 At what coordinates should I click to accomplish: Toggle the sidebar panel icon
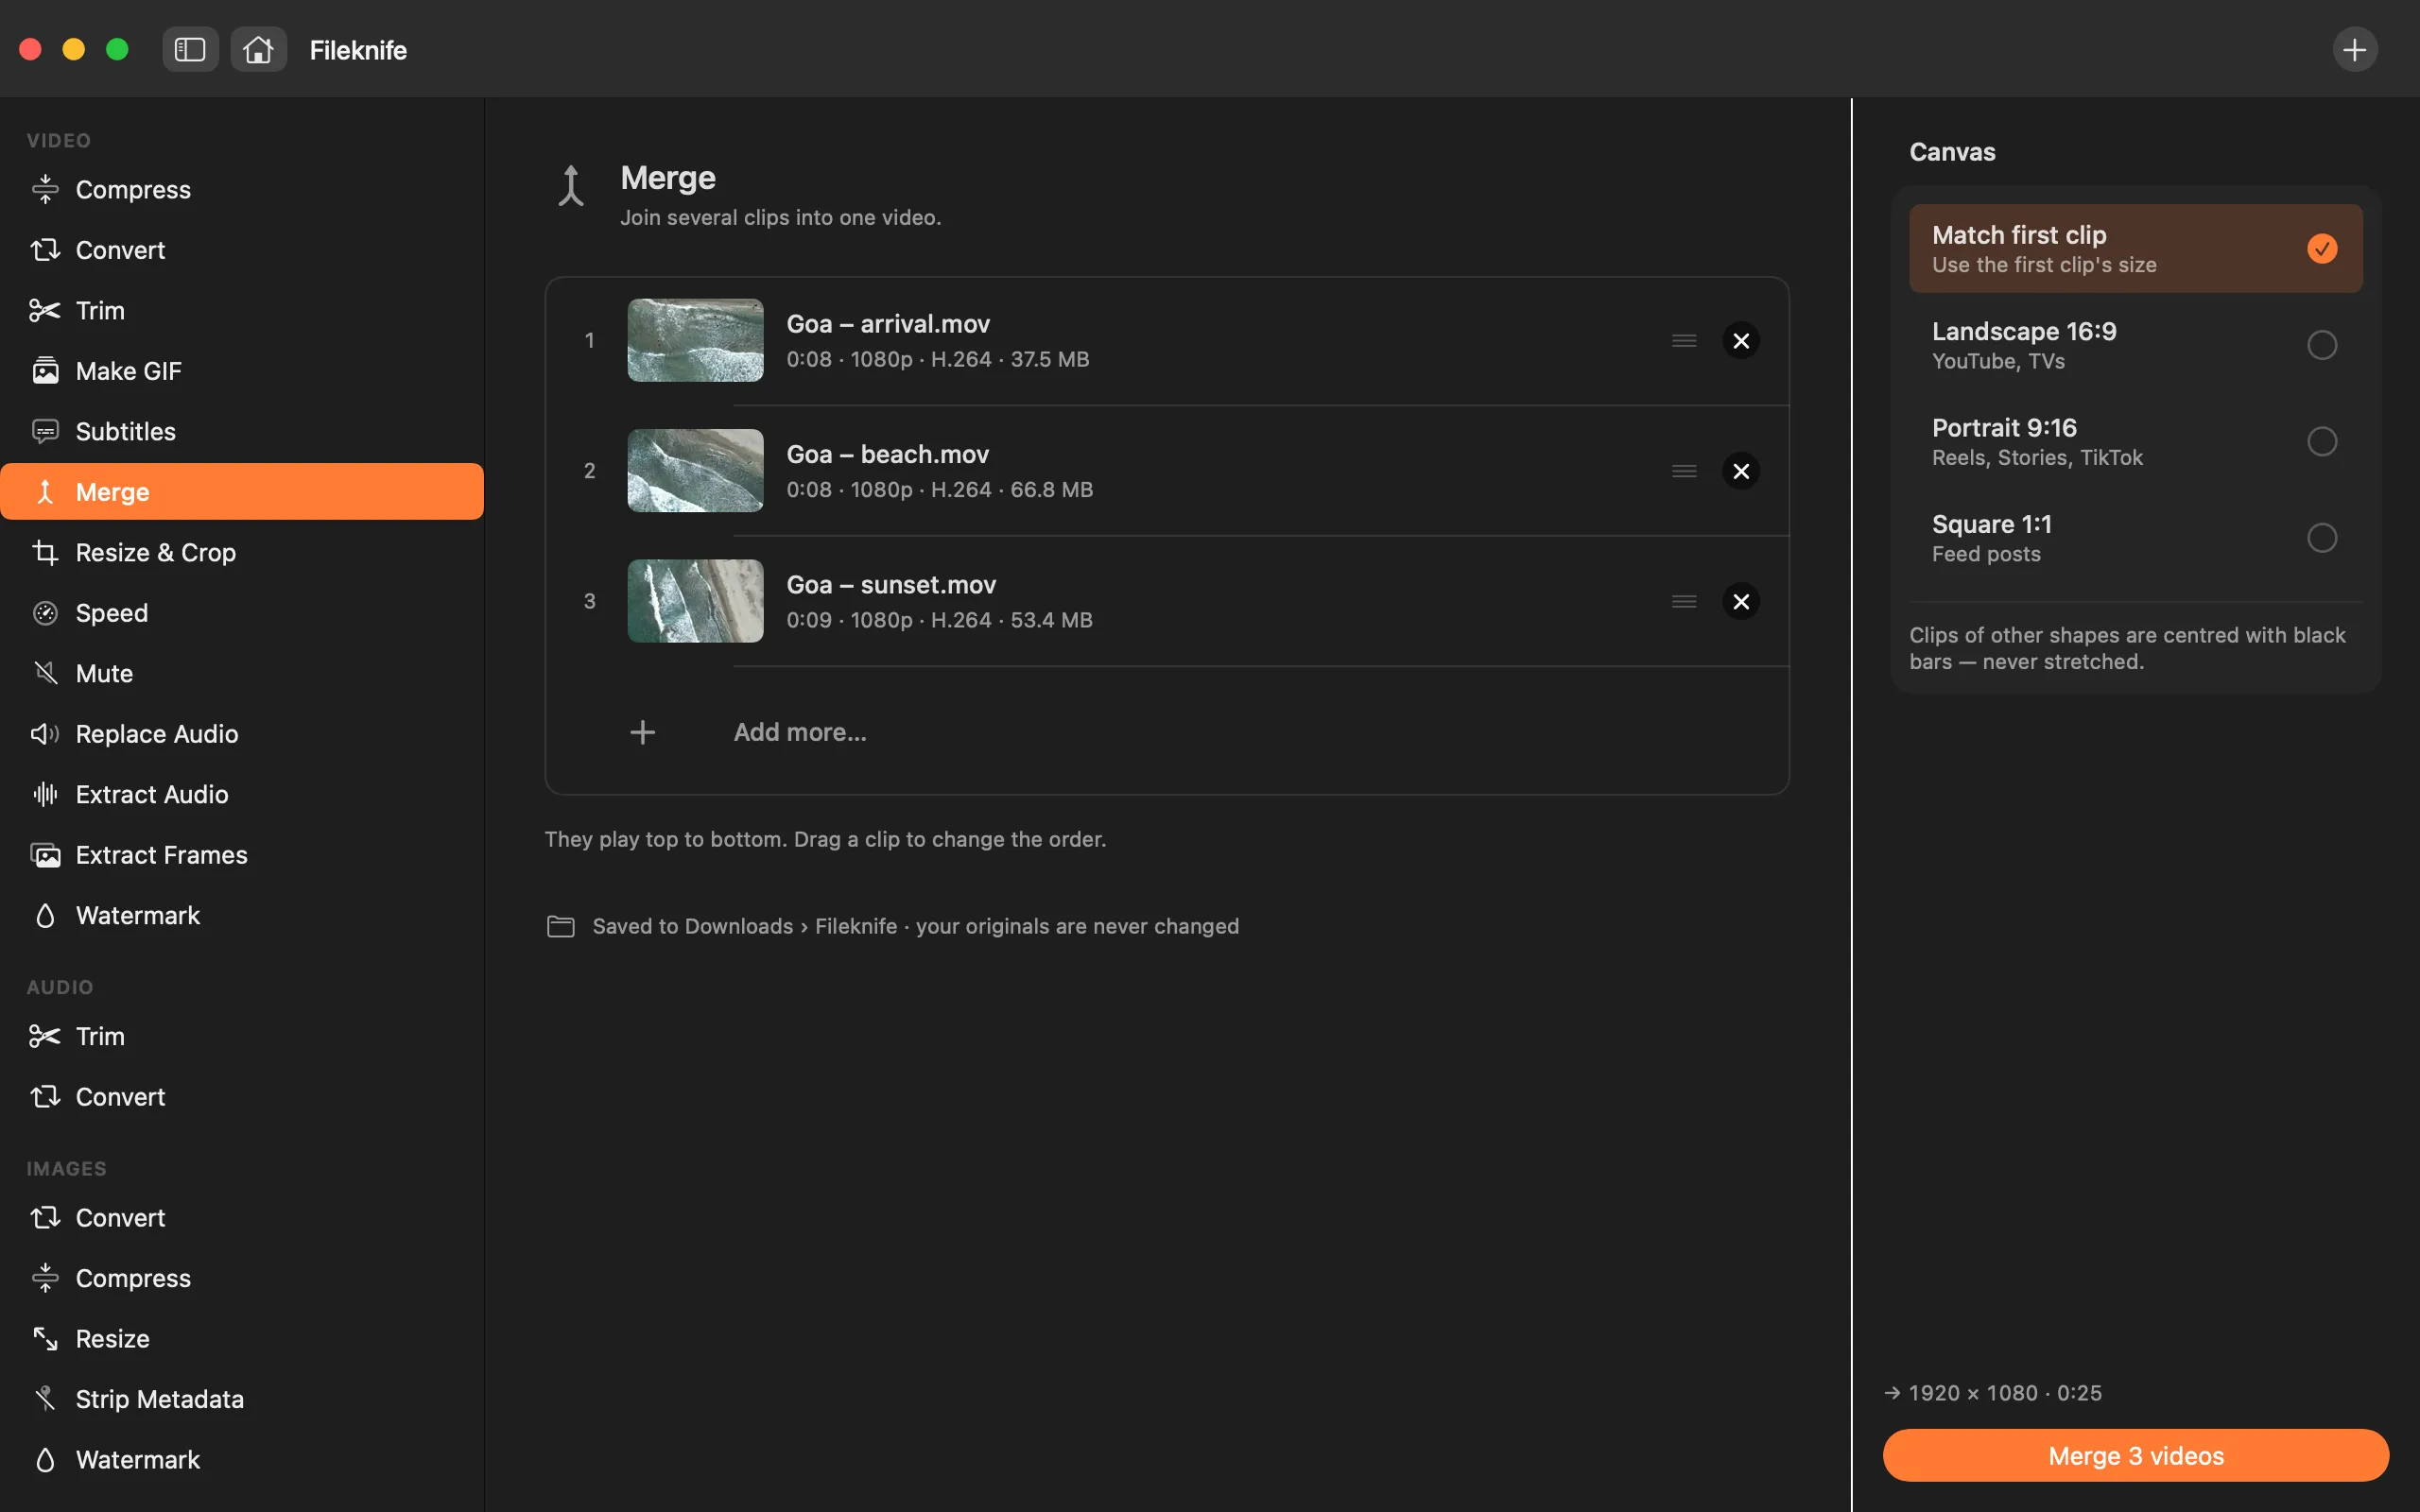click(190, 49)
